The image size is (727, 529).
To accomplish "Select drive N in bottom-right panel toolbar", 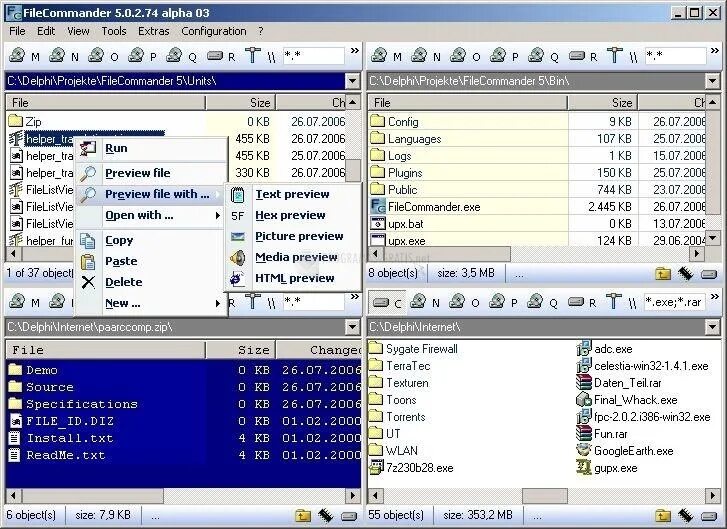I will point(425,303).
